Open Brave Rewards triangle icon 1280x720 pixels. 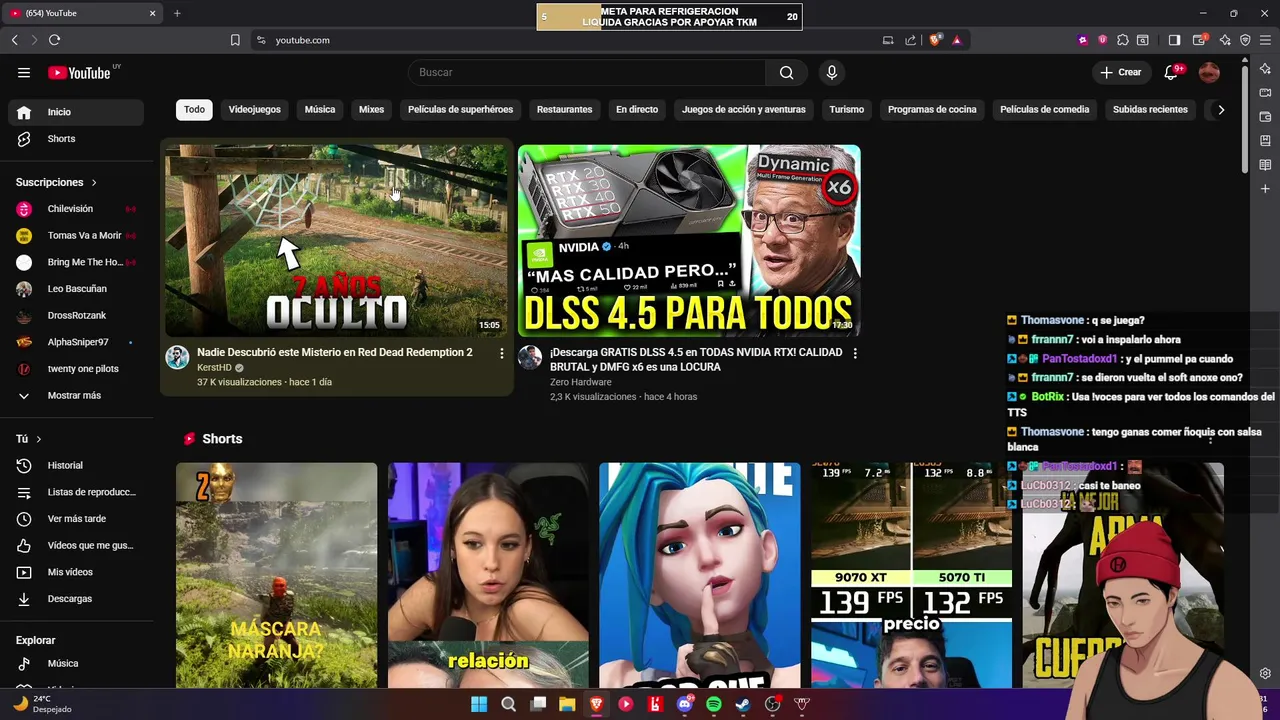[957, 40]
